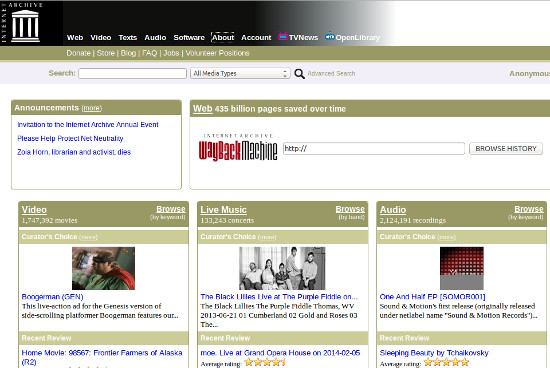Open The Black Lillies Live at The Purple Fiddle
Viewport: 550px width, 368px height.
(x=279, y=297)
